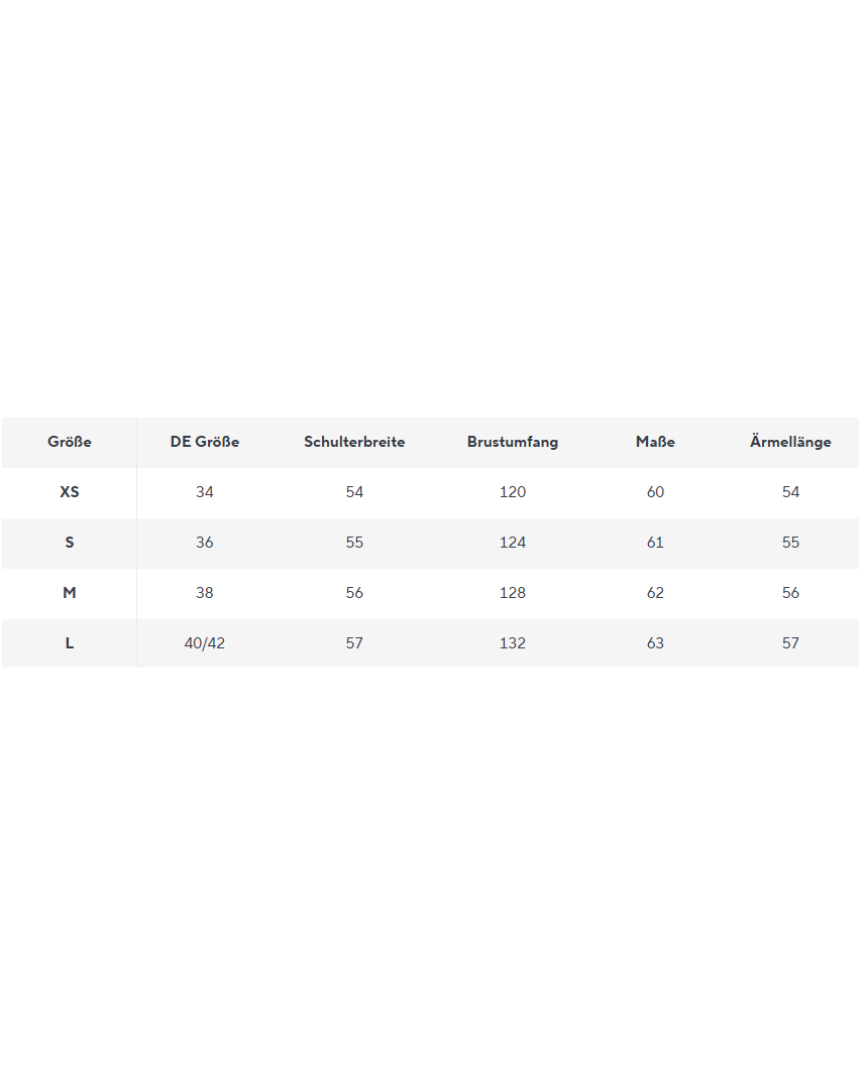Image resolution: width=864 pixels, height=1080 pixels.
Task: Select the Schulterbreite column header
Action: 354,442
